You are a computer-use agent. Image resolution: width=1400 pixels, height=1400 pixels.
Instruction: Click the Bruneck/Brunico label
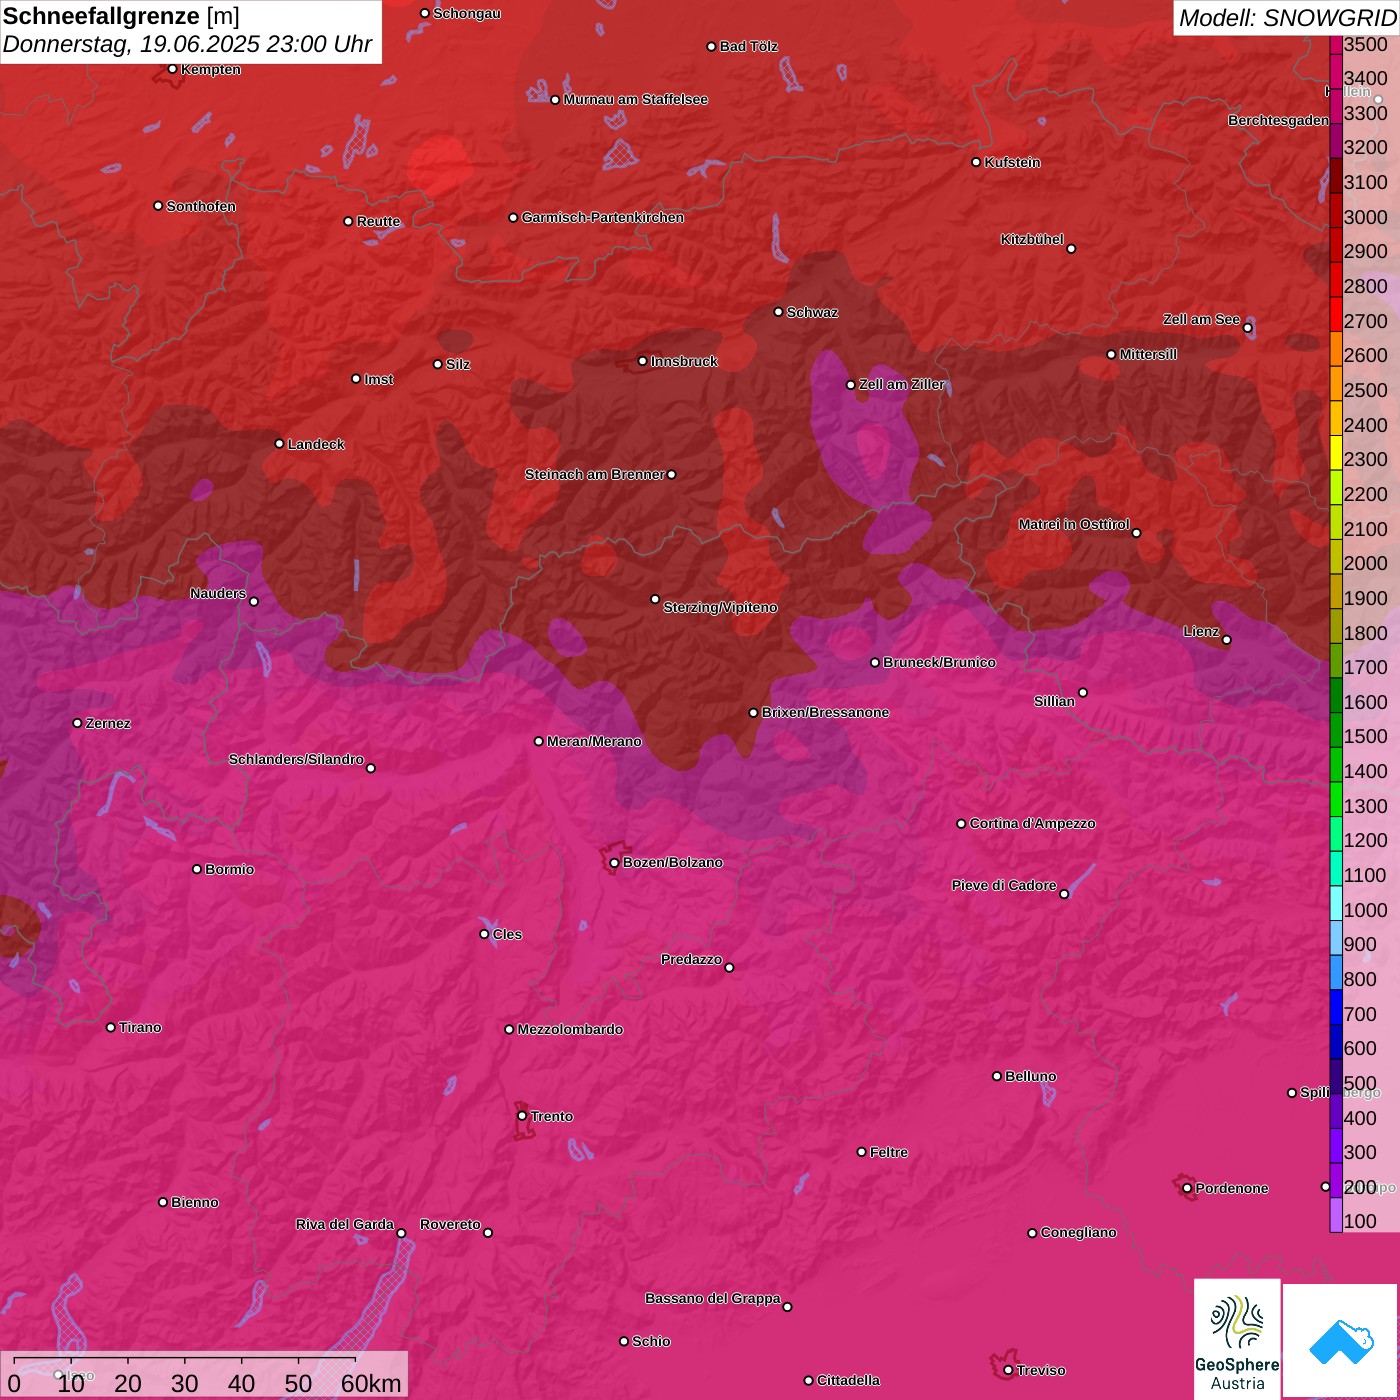click(x=939, y=662)
